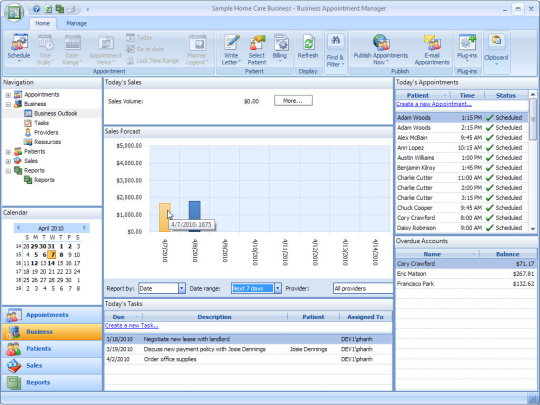Image resolution: width=540 pixels, height=405 pixels.
Task: Select Alex McBain appointment row
Action: [461, 138]
